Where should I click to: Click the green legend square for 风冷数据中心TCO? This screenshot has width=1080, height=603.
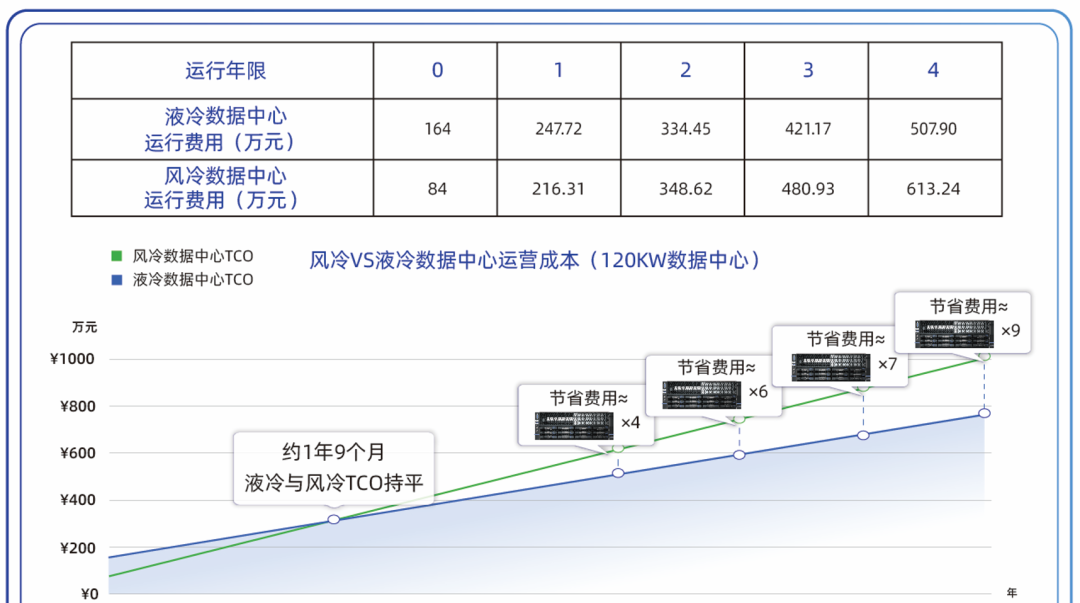coord(116,256)
